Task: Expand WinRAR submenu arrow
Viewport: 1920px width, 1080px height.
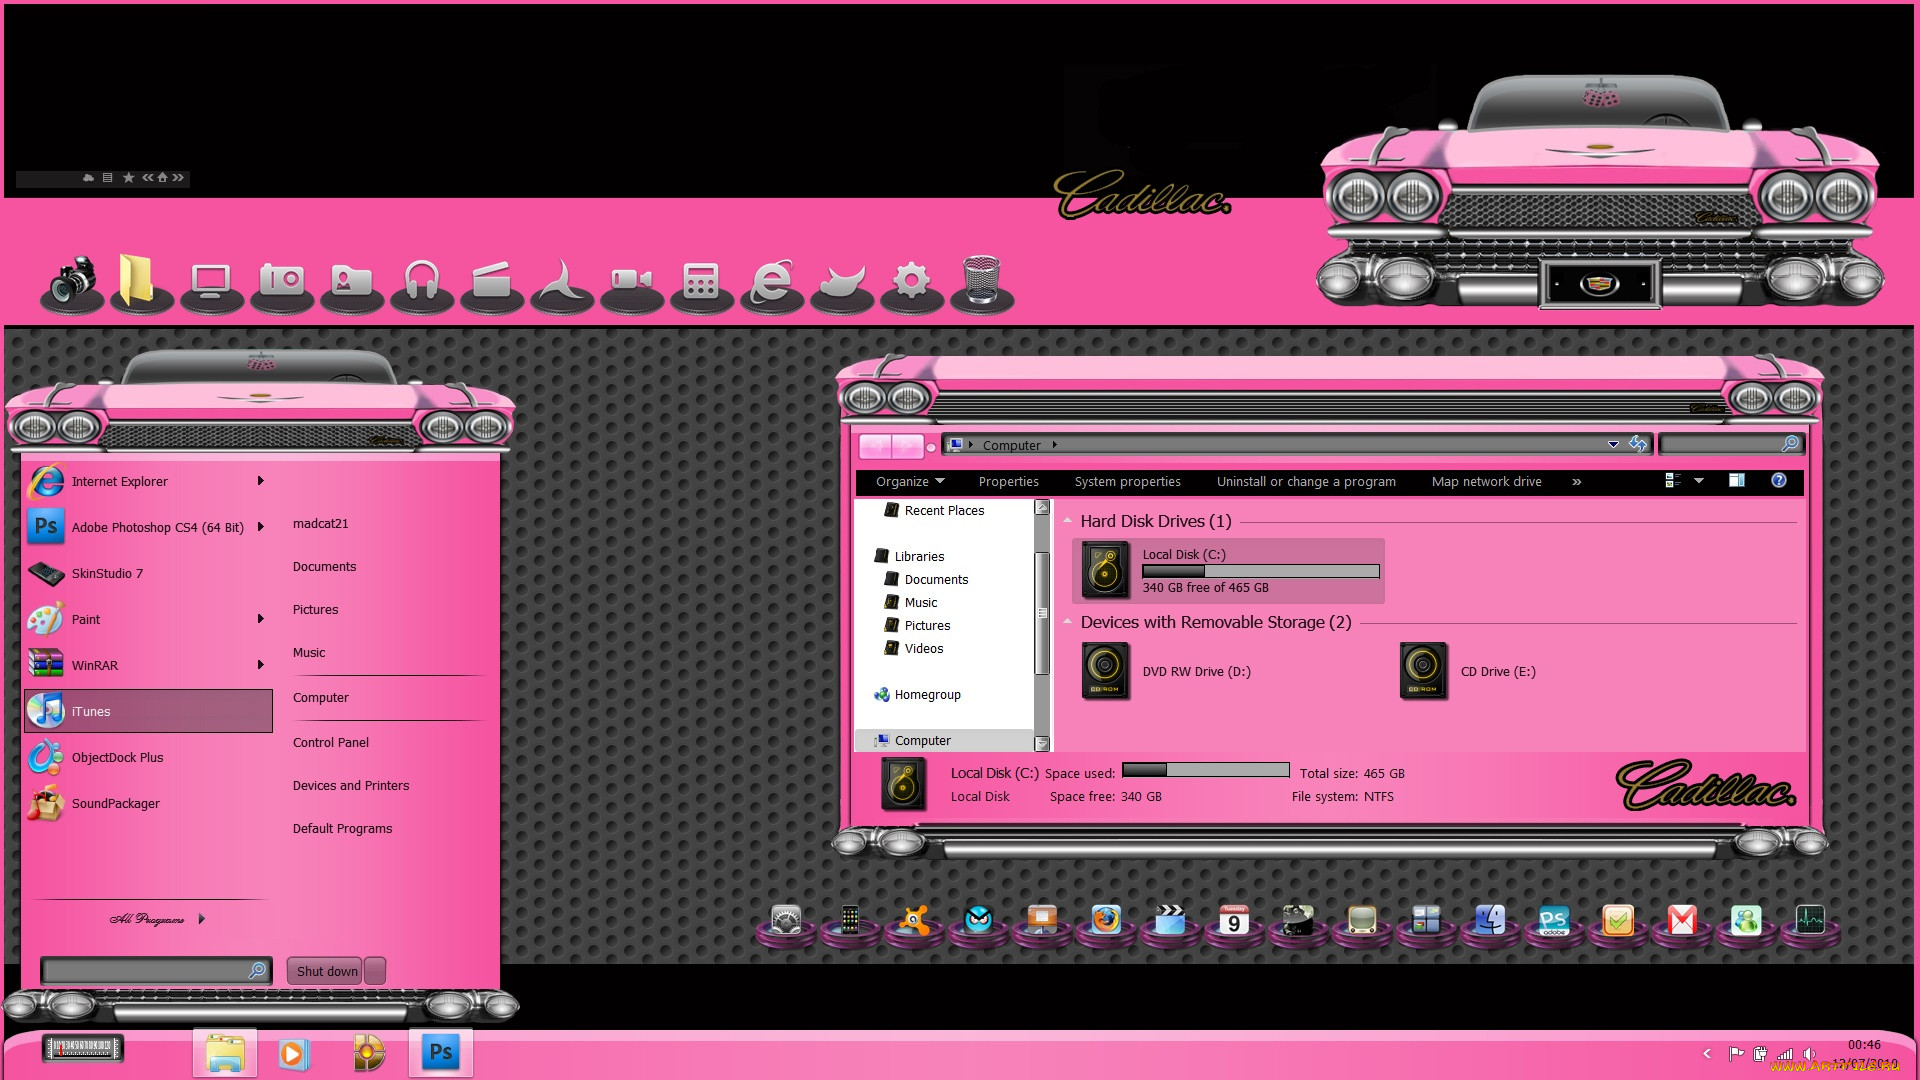Action: pos(261,665)
